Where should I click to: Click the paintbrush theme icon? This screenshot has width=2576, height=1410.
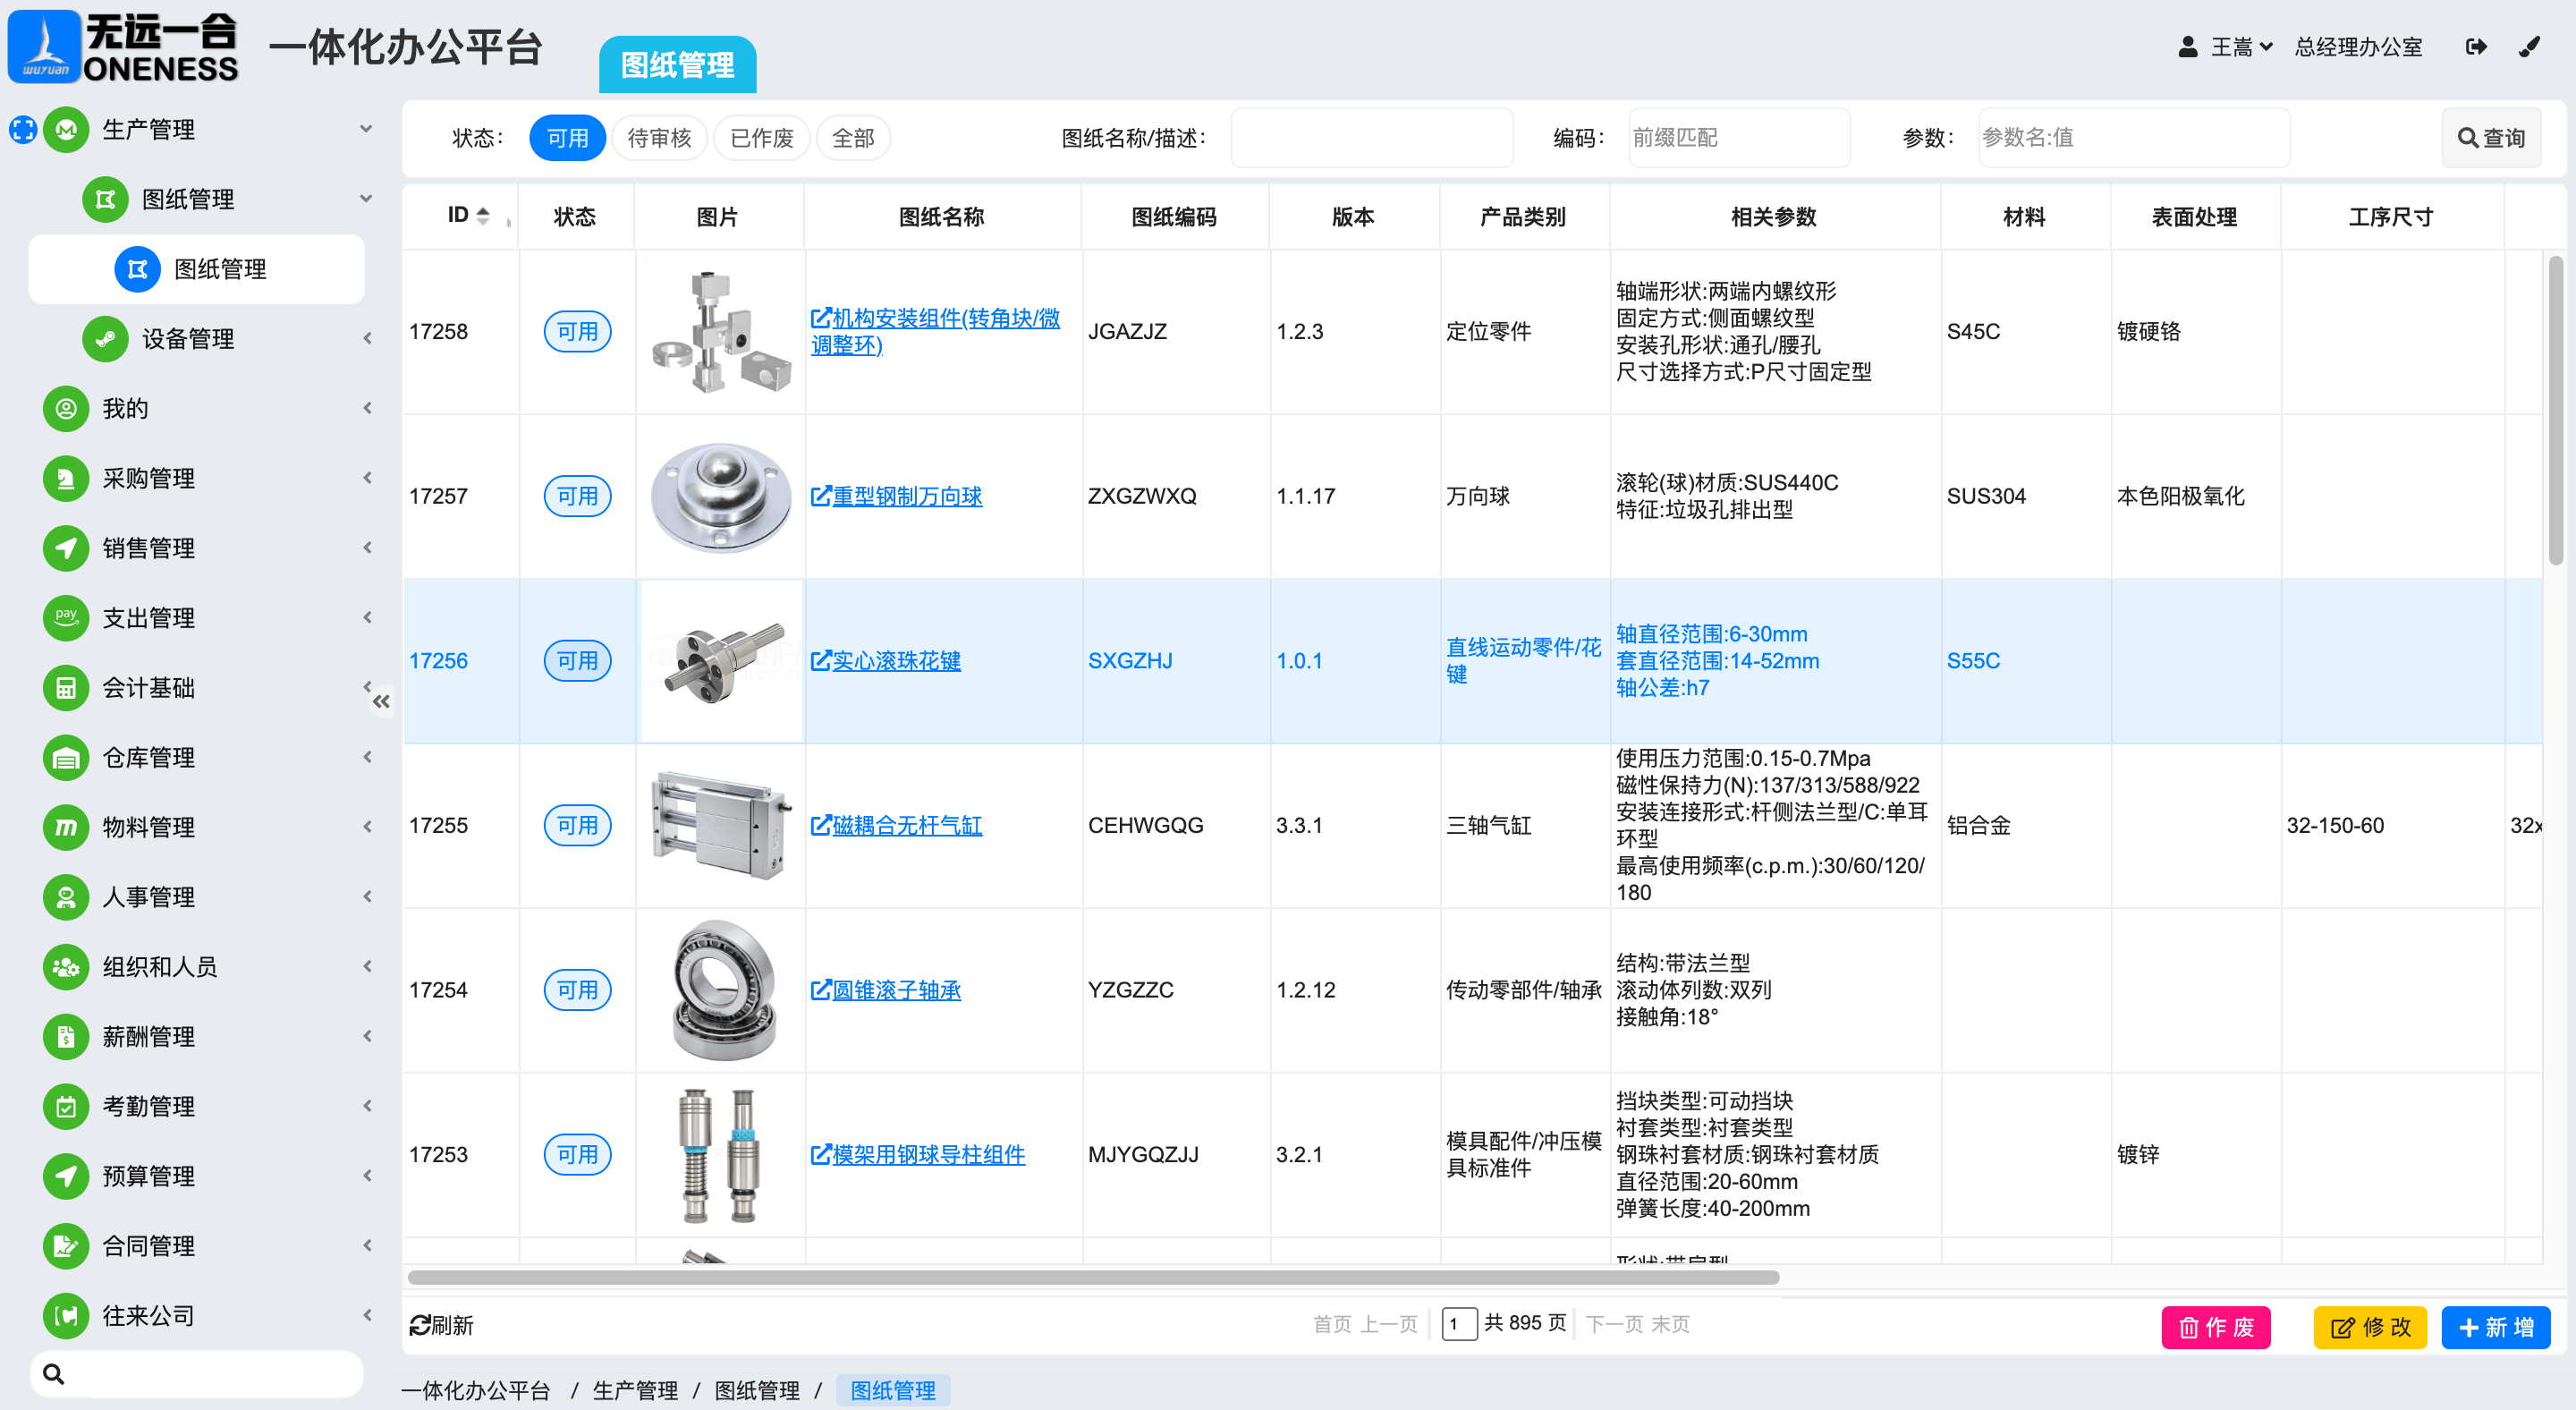tap(2529, 47)
